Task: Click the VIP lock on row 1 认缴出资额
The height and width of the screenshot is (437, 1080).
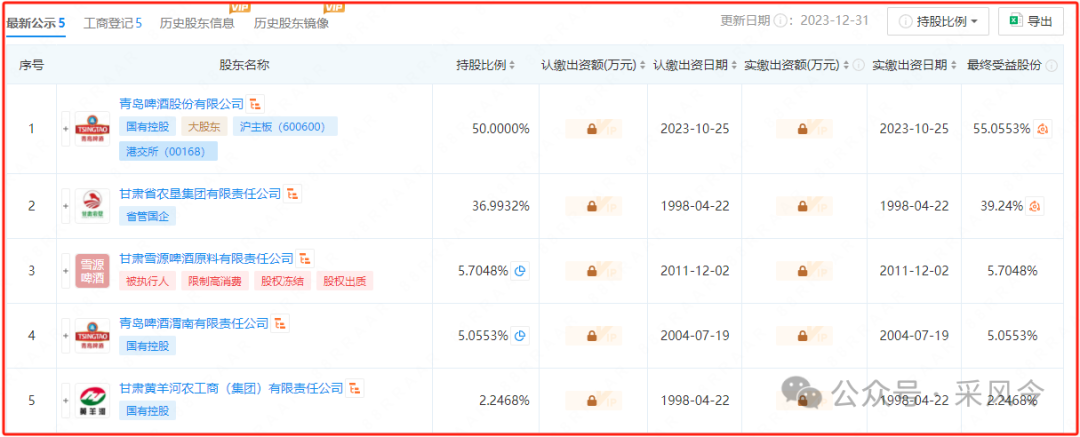Action: [593, 129]
